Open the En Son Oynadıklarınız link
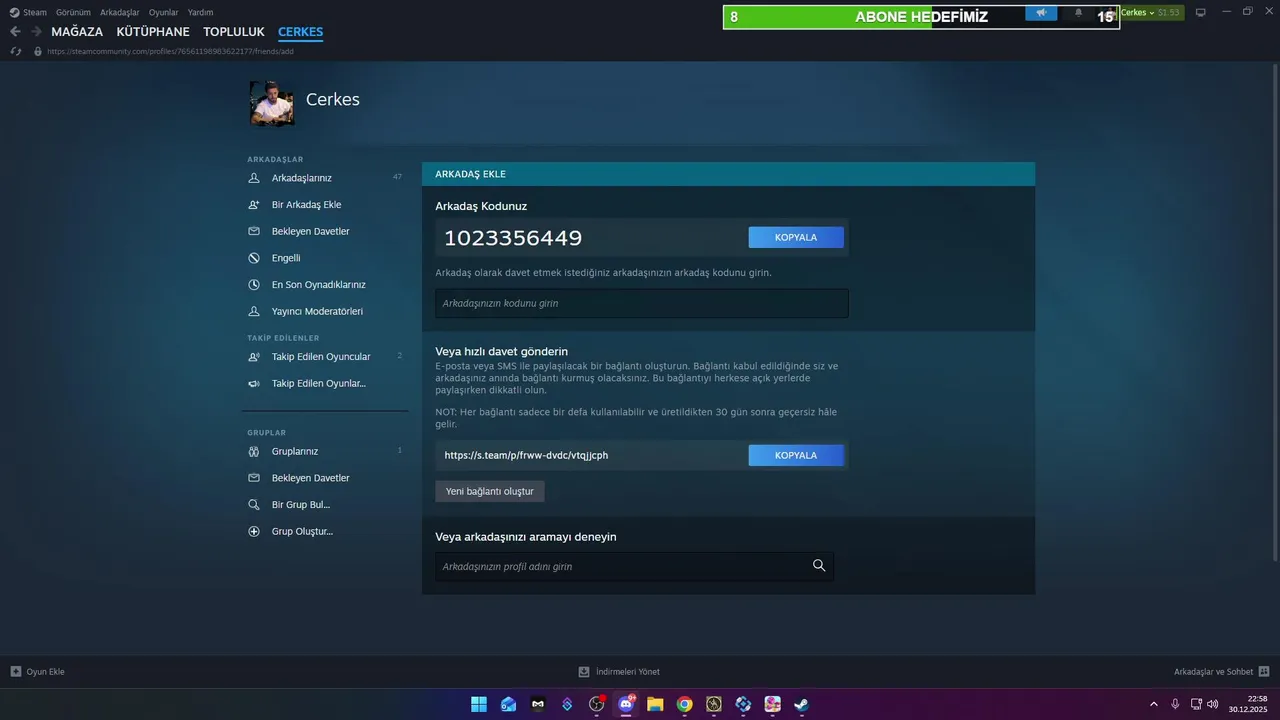 tap(319, 285)
